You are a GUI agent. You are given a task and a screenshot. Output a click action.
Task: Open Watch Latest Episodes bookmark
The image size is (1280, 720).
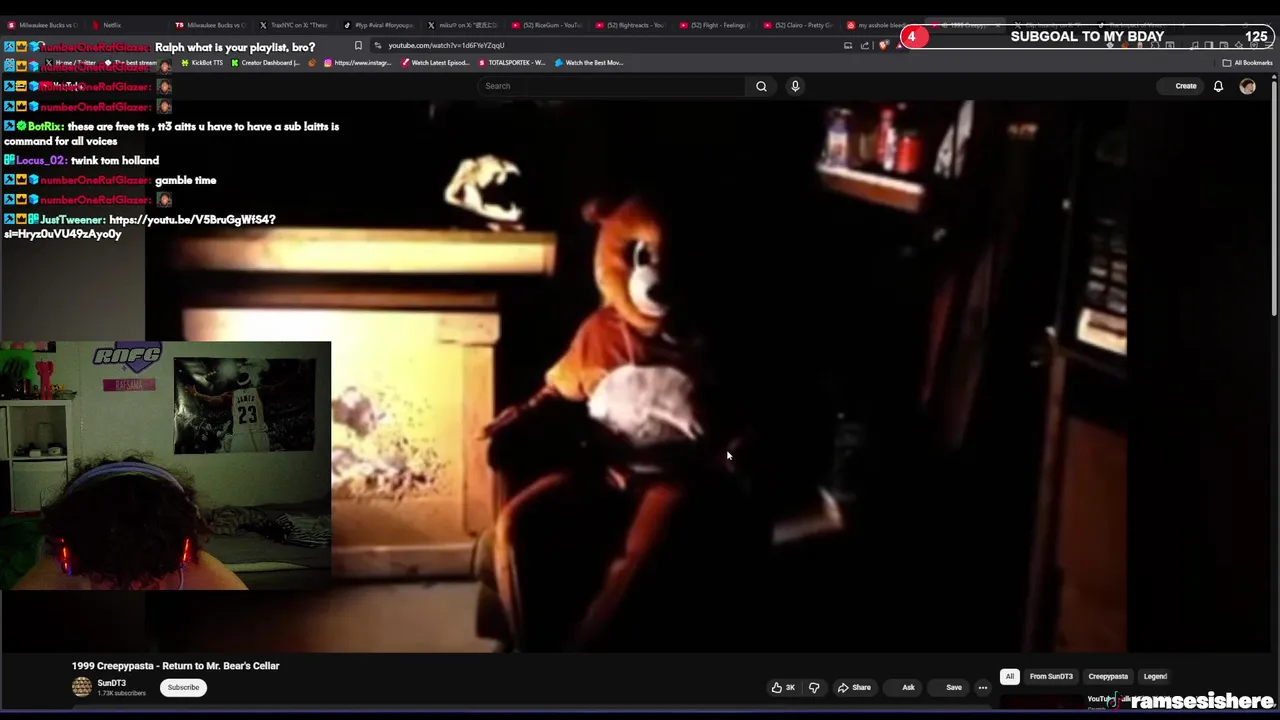point(435,63)
